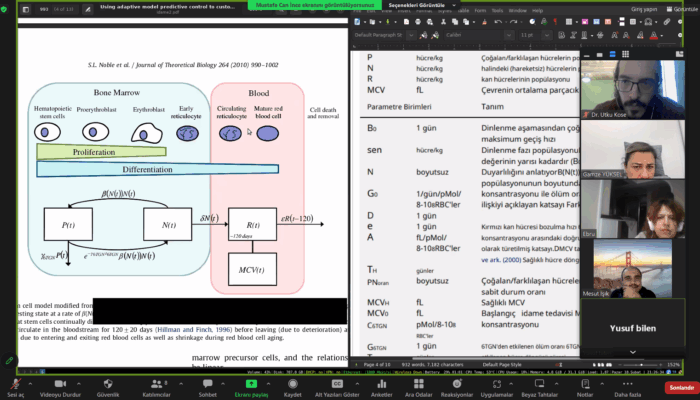Open the Katılımcılar participants panel
The width and height of the screenshot is (700, 400).
coord(156,382)
